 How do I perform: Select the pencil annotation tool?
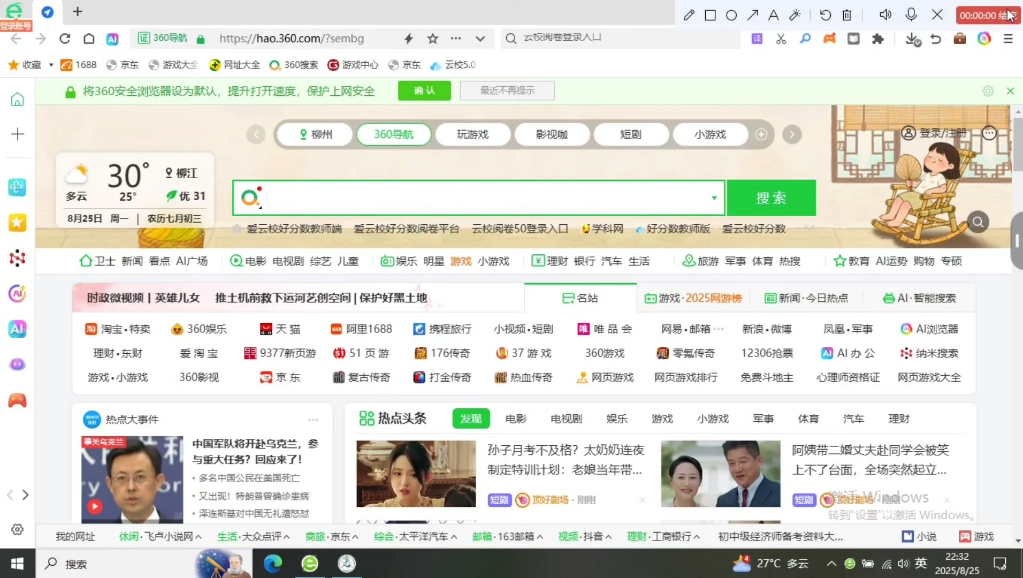coord(689,15)
